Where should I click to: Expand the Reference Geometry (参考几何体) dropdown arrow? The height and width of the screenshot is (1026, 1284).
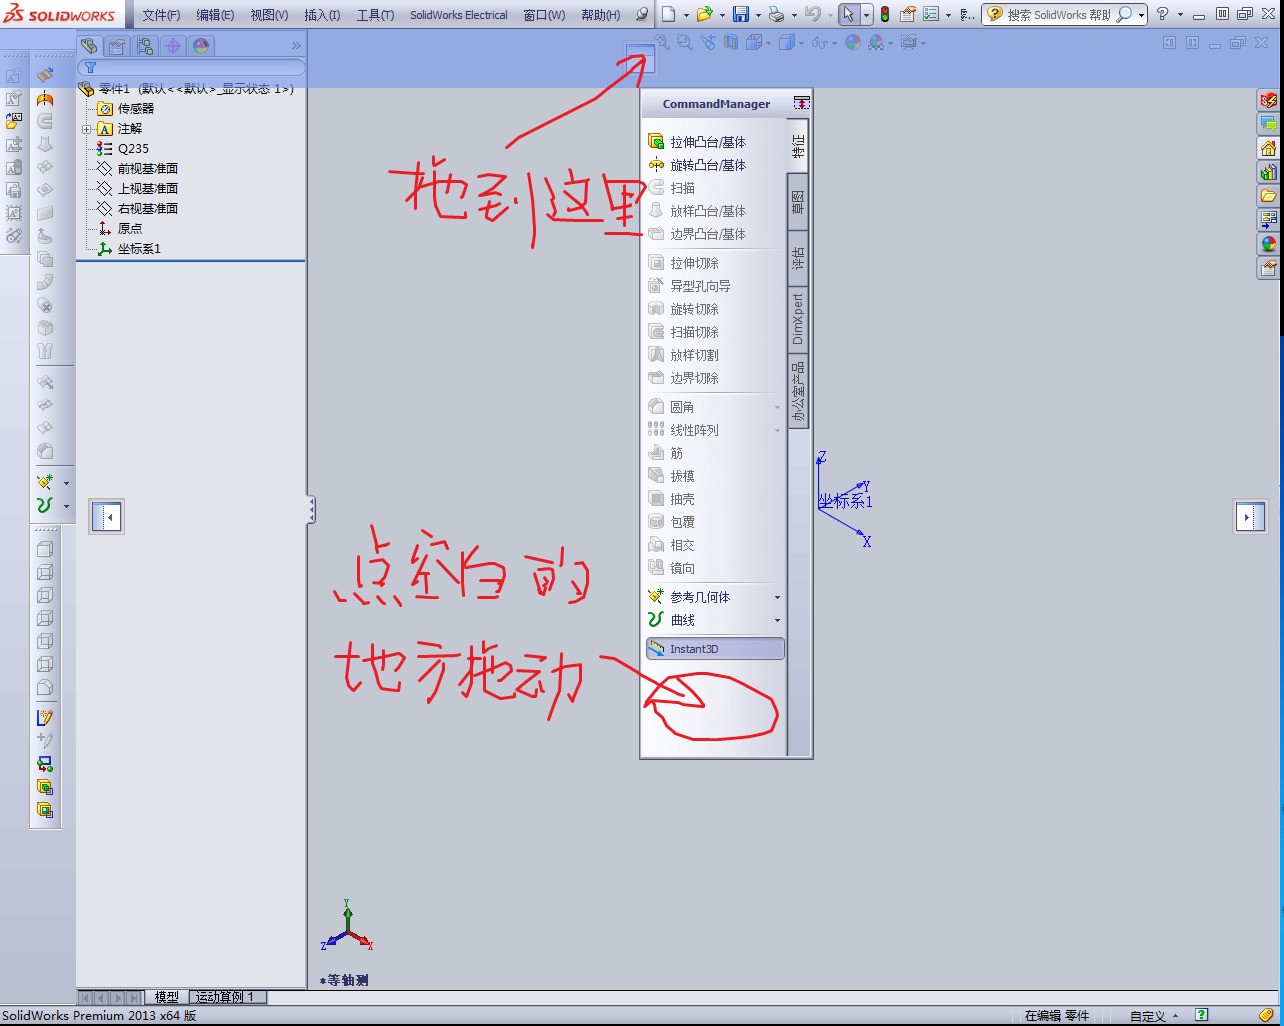(x=777, y=597)
